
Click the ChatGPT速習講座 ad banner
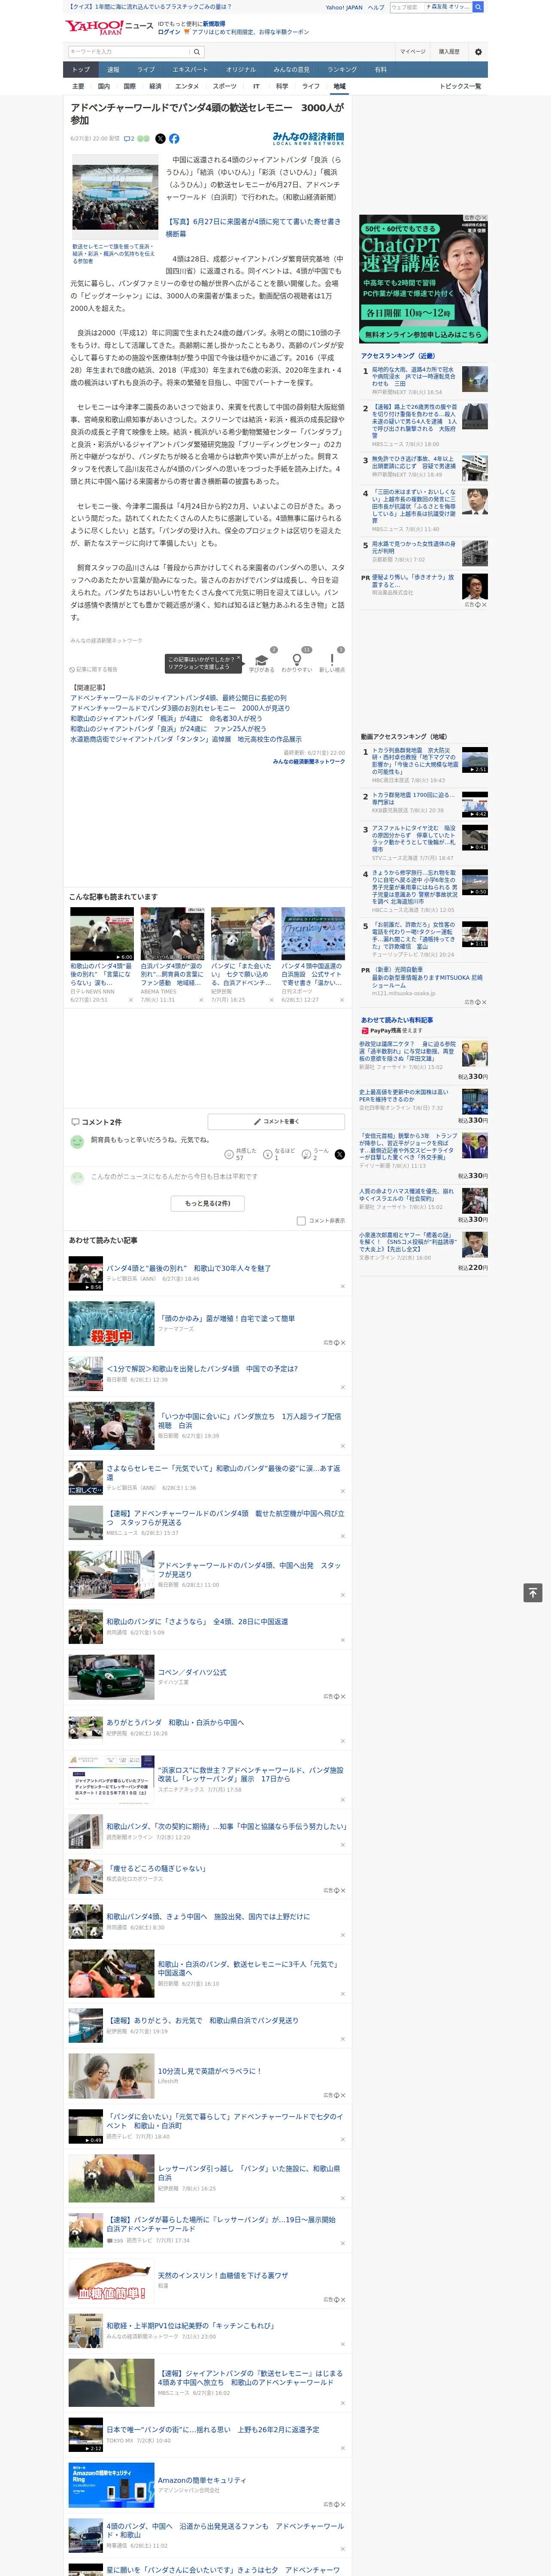(423, 280)
